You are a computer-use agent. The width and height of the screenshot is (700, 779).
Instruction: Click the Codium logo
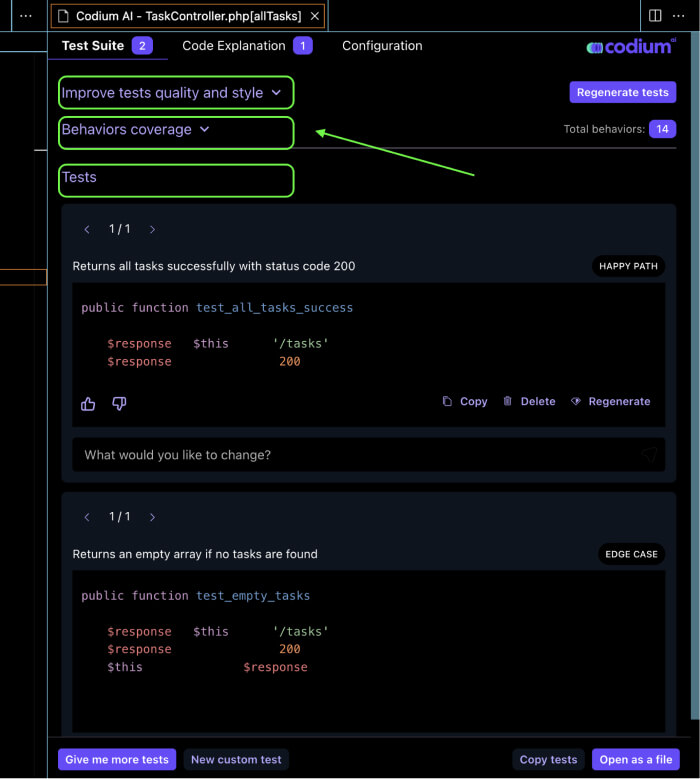pos(631,47)
